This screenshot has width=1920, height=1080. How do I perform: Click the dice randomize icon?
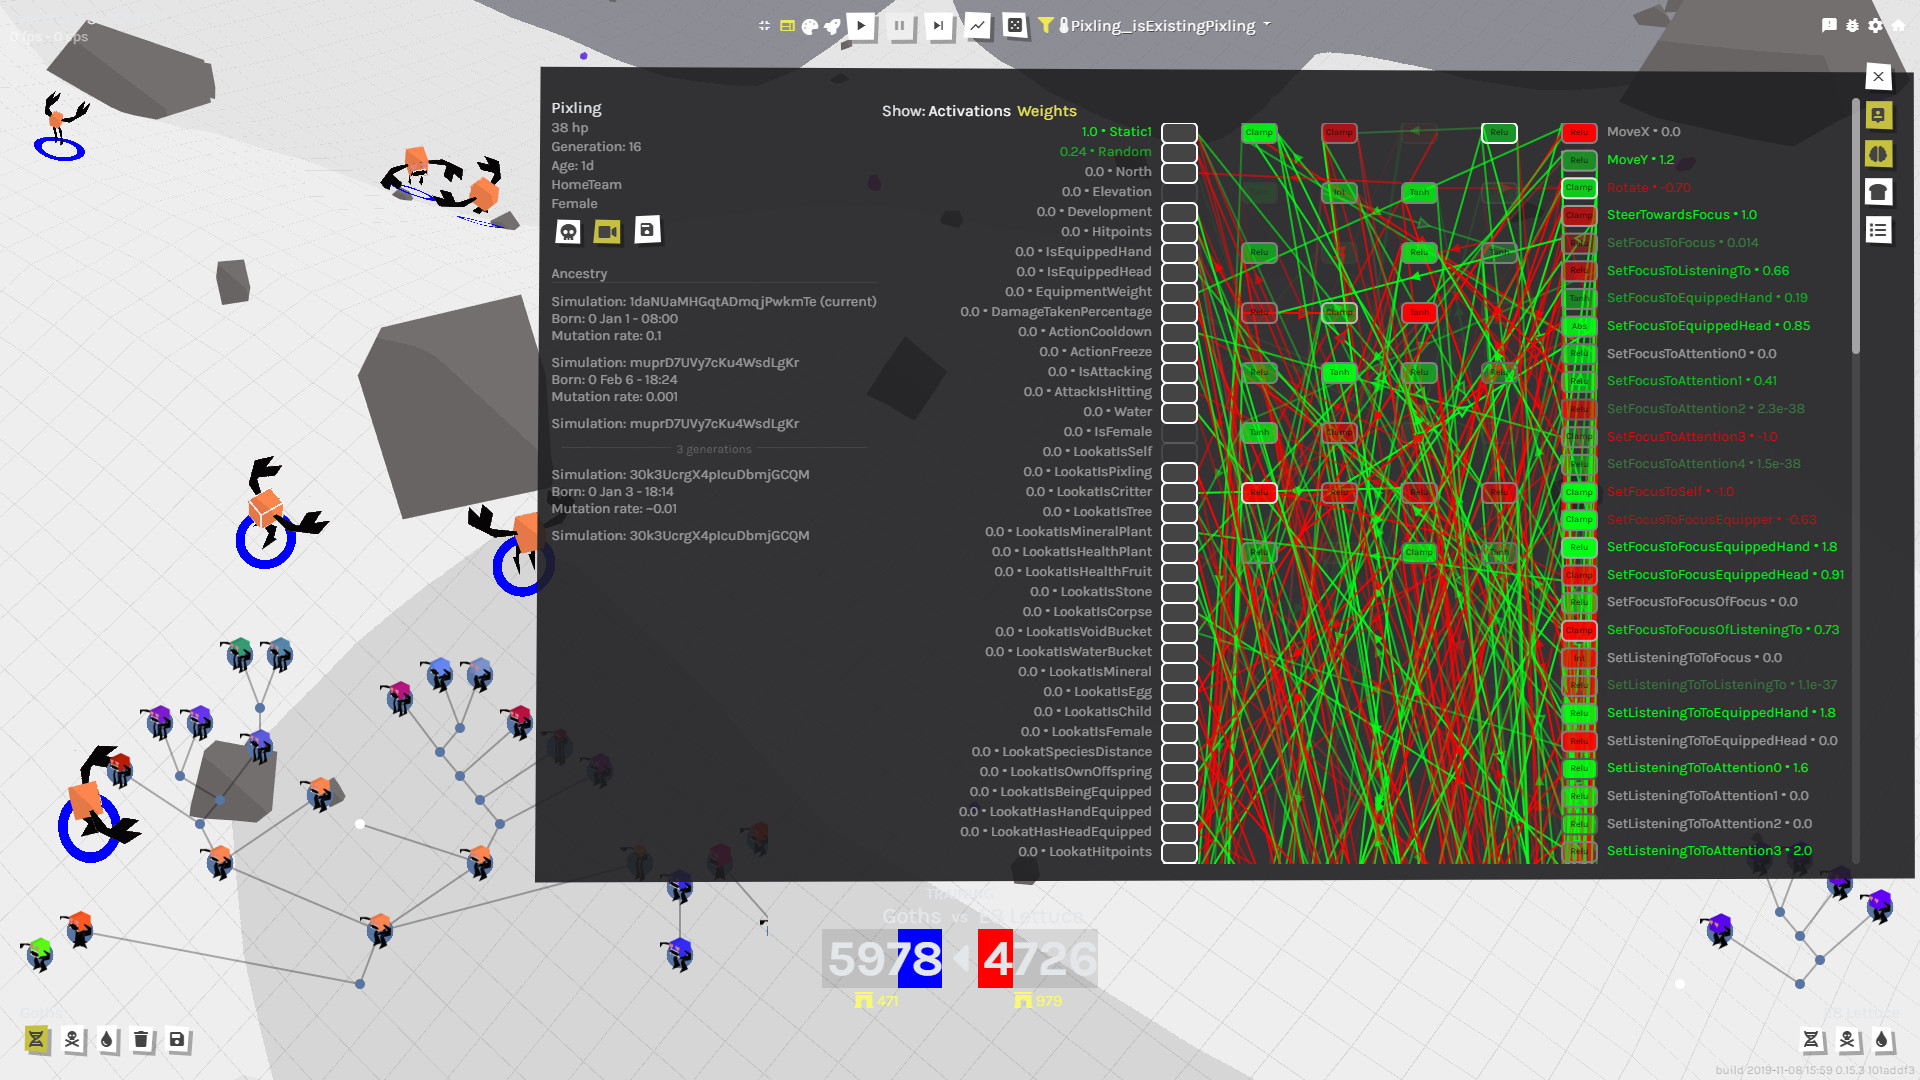point(1014,26)
